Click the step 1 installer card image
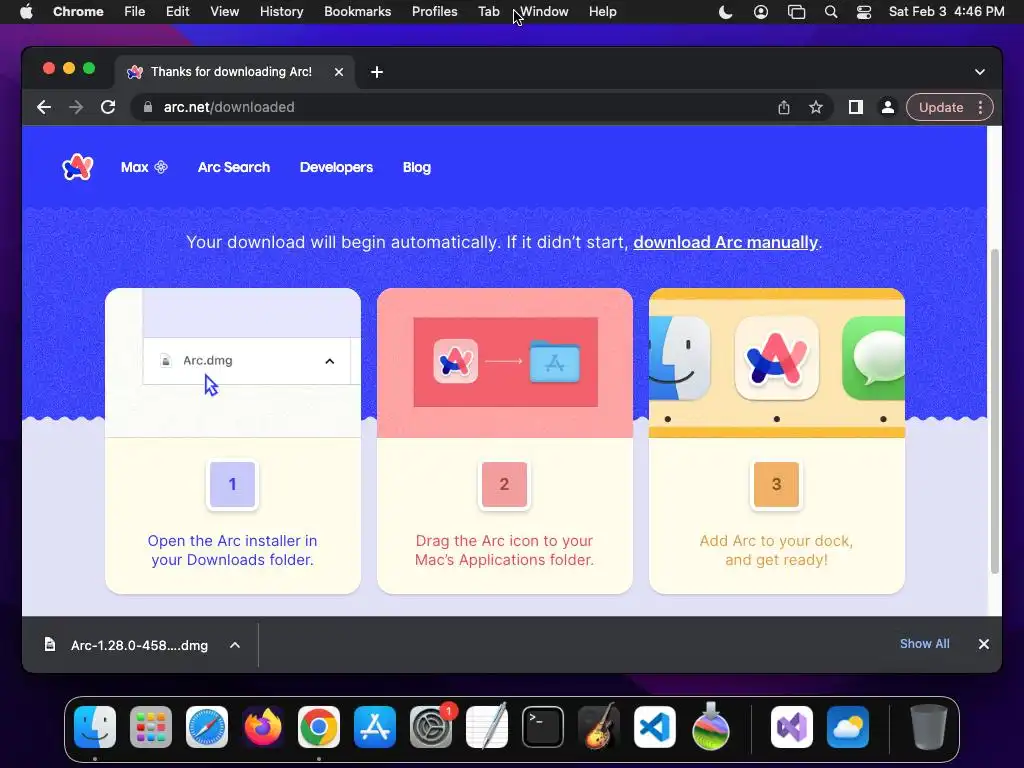 pos(233,362)
